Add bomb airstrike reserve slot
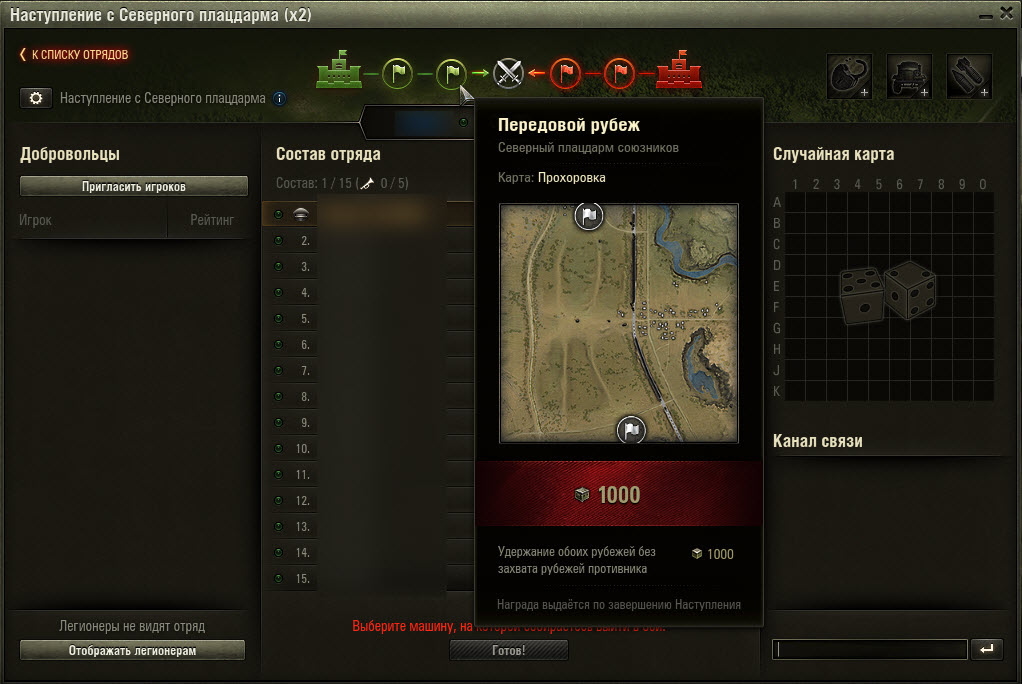This screenshot has width=1022, height=684. (x=969, y=76)
